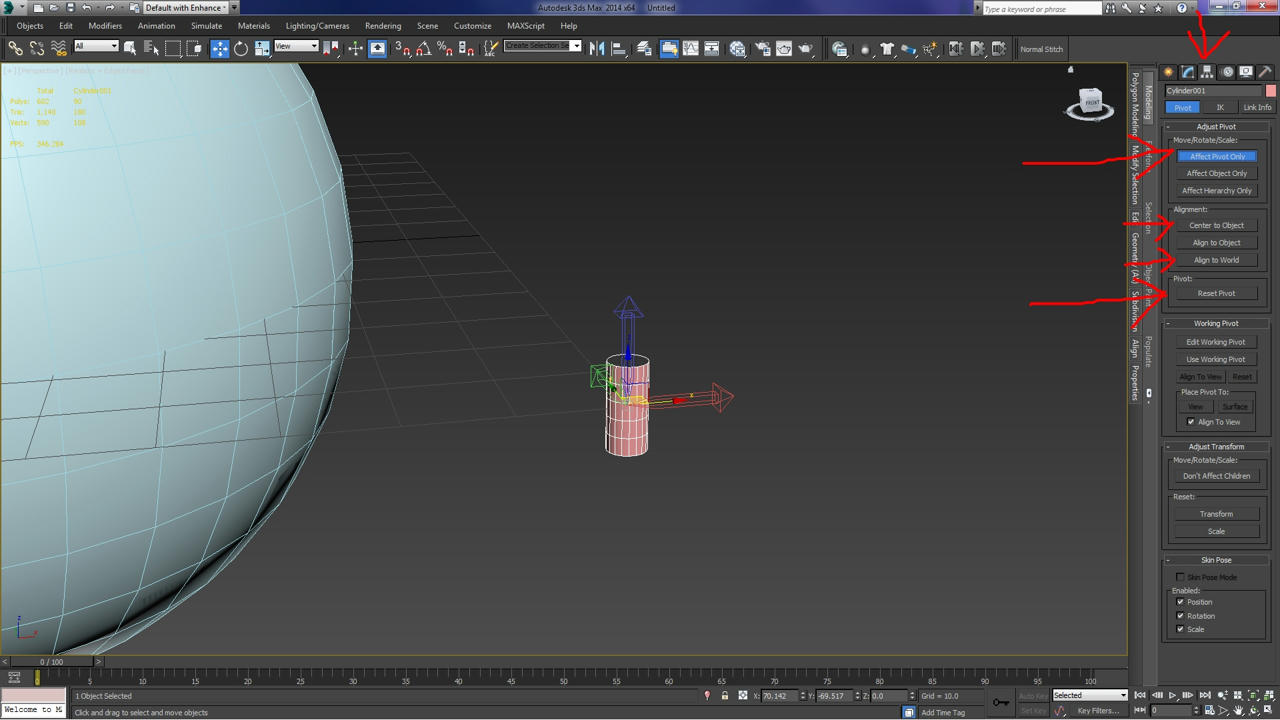Toggle the 3D Snaps tool
1280x720 pixels.
click(x=402, y=48)
